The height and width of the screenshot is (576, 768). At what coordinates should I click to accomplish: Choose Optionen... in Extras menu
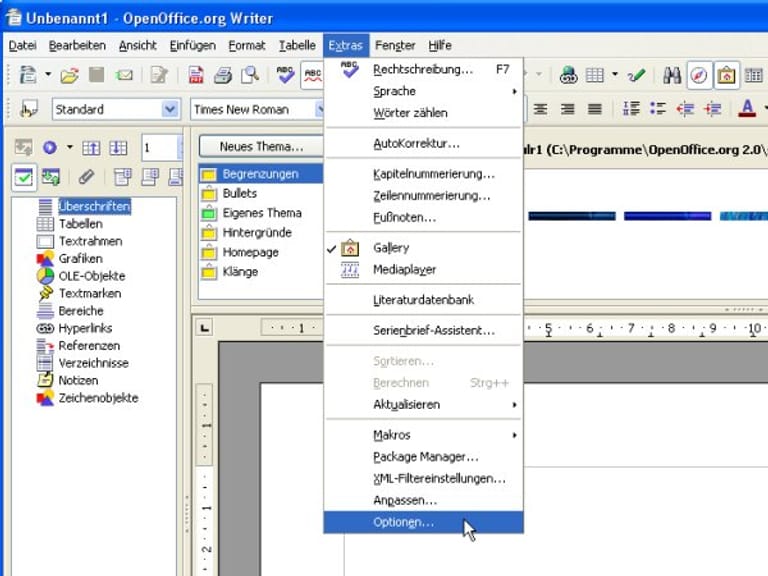[x=424, y=522]
